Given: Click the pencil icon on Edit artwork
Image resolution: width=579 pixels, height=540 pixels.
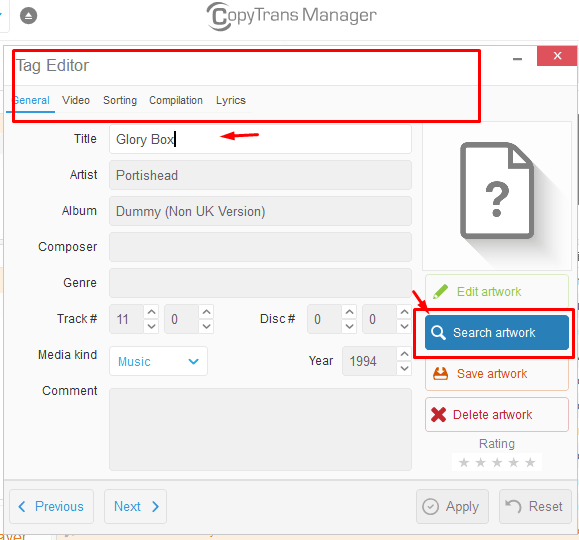Looking at the screenshot, I should point(441,291).
